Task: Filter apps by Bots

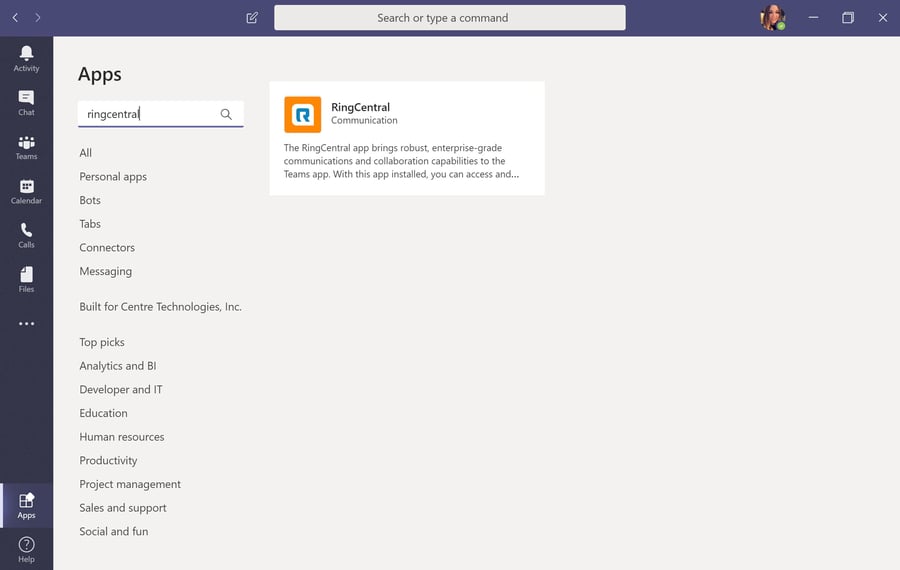Action: click(x=90, y=200)
